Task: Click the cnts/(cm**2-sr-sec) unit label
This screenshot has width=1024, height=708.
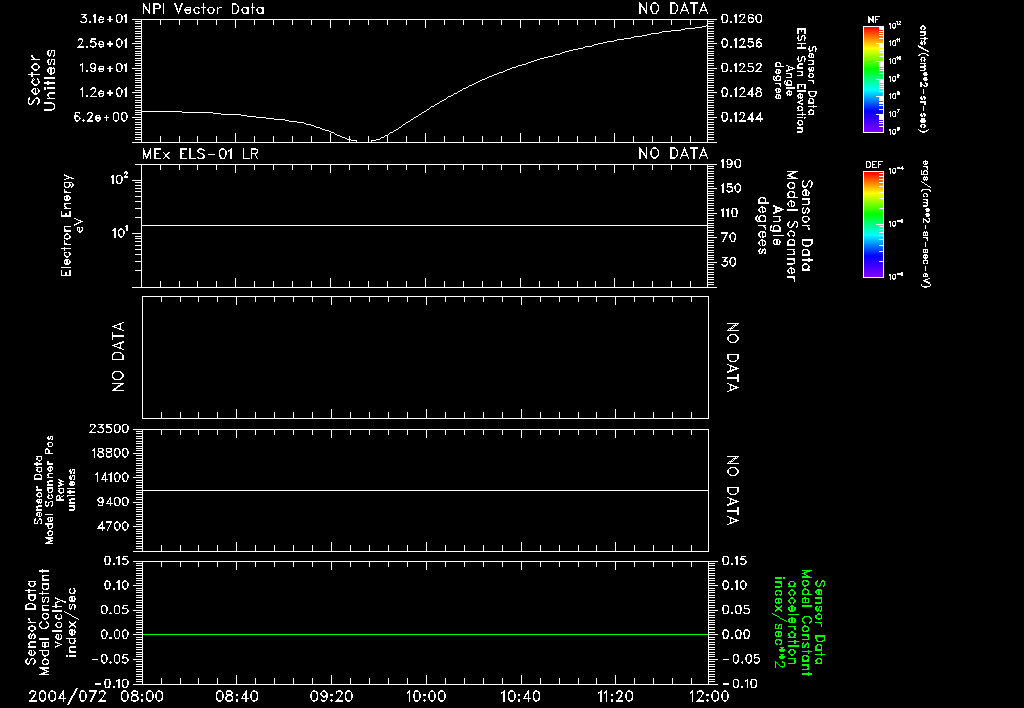Action: click(x=923, y=79)
